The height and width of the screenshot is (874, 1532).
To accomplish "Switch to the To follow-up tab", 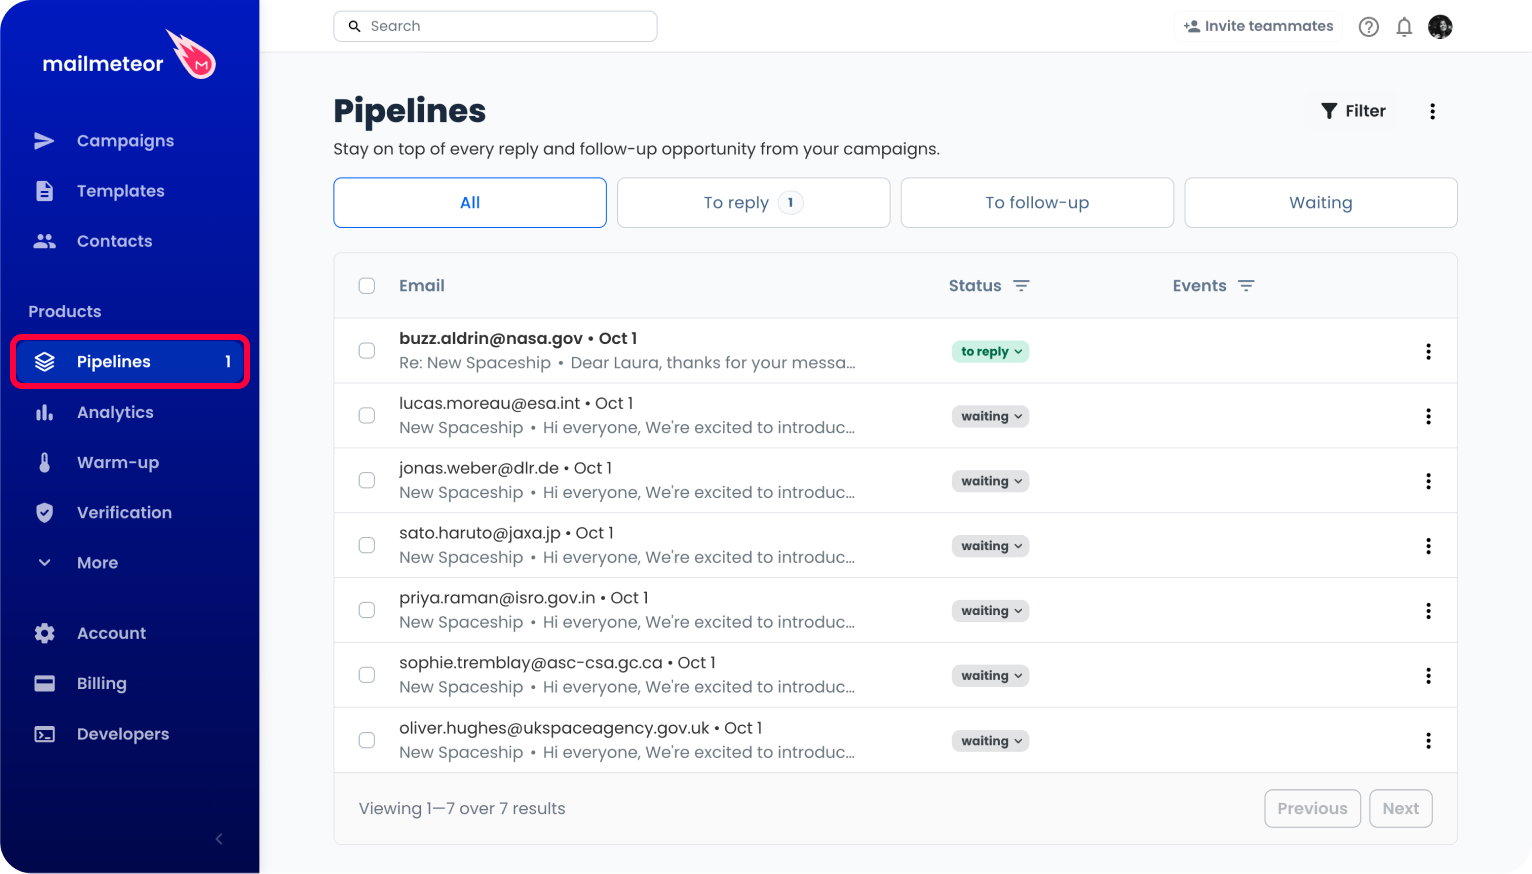I will [1037, 203].
